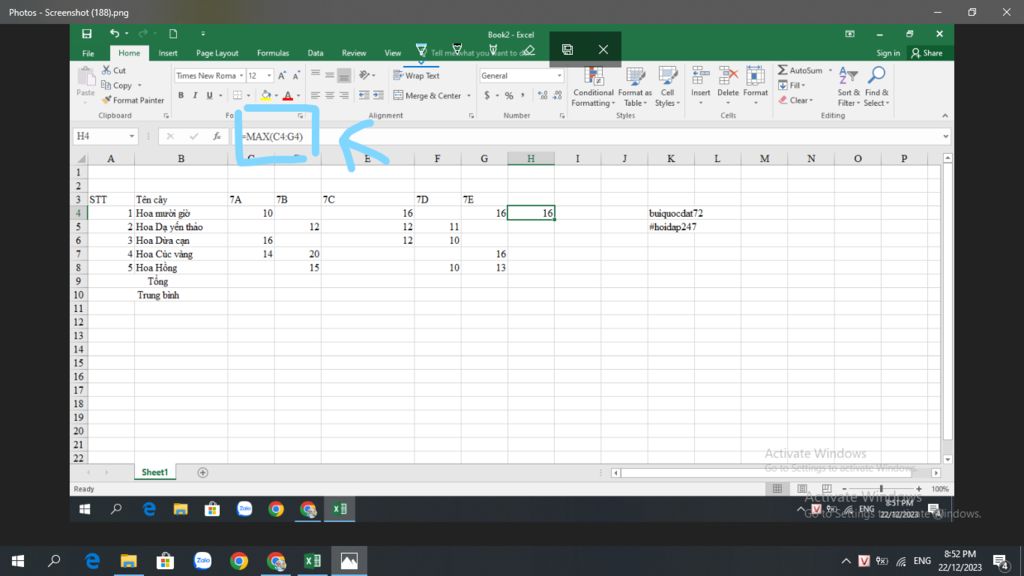
Task: Click the Share button
Action: click(x=927, y=53)
